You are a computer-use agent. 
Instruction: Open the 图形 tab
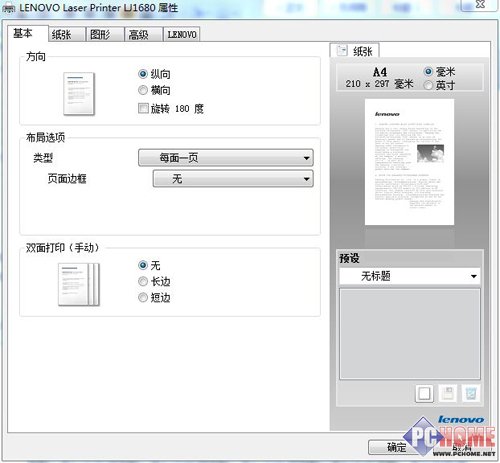click(105, 35)
